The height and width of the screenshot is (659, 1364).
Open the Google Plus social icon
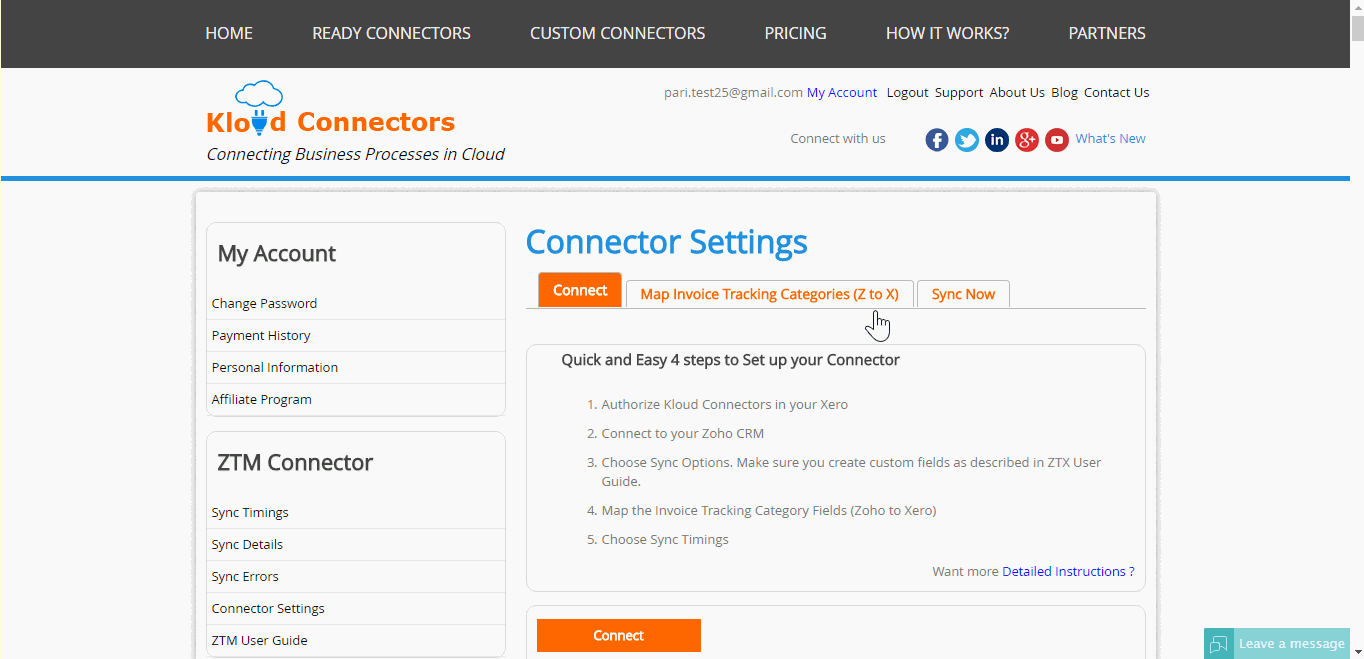click(1027, 140)
